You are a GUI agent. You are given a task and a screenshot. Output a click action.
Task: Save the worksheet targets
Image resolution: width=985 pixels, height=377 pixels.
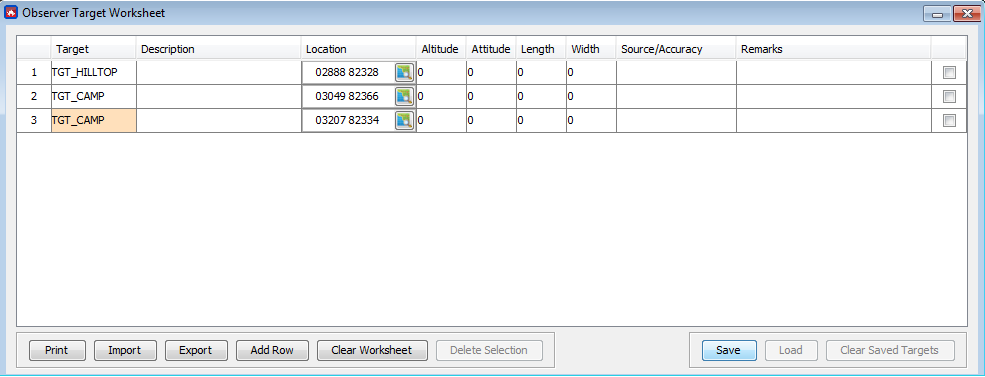[729, 350]
